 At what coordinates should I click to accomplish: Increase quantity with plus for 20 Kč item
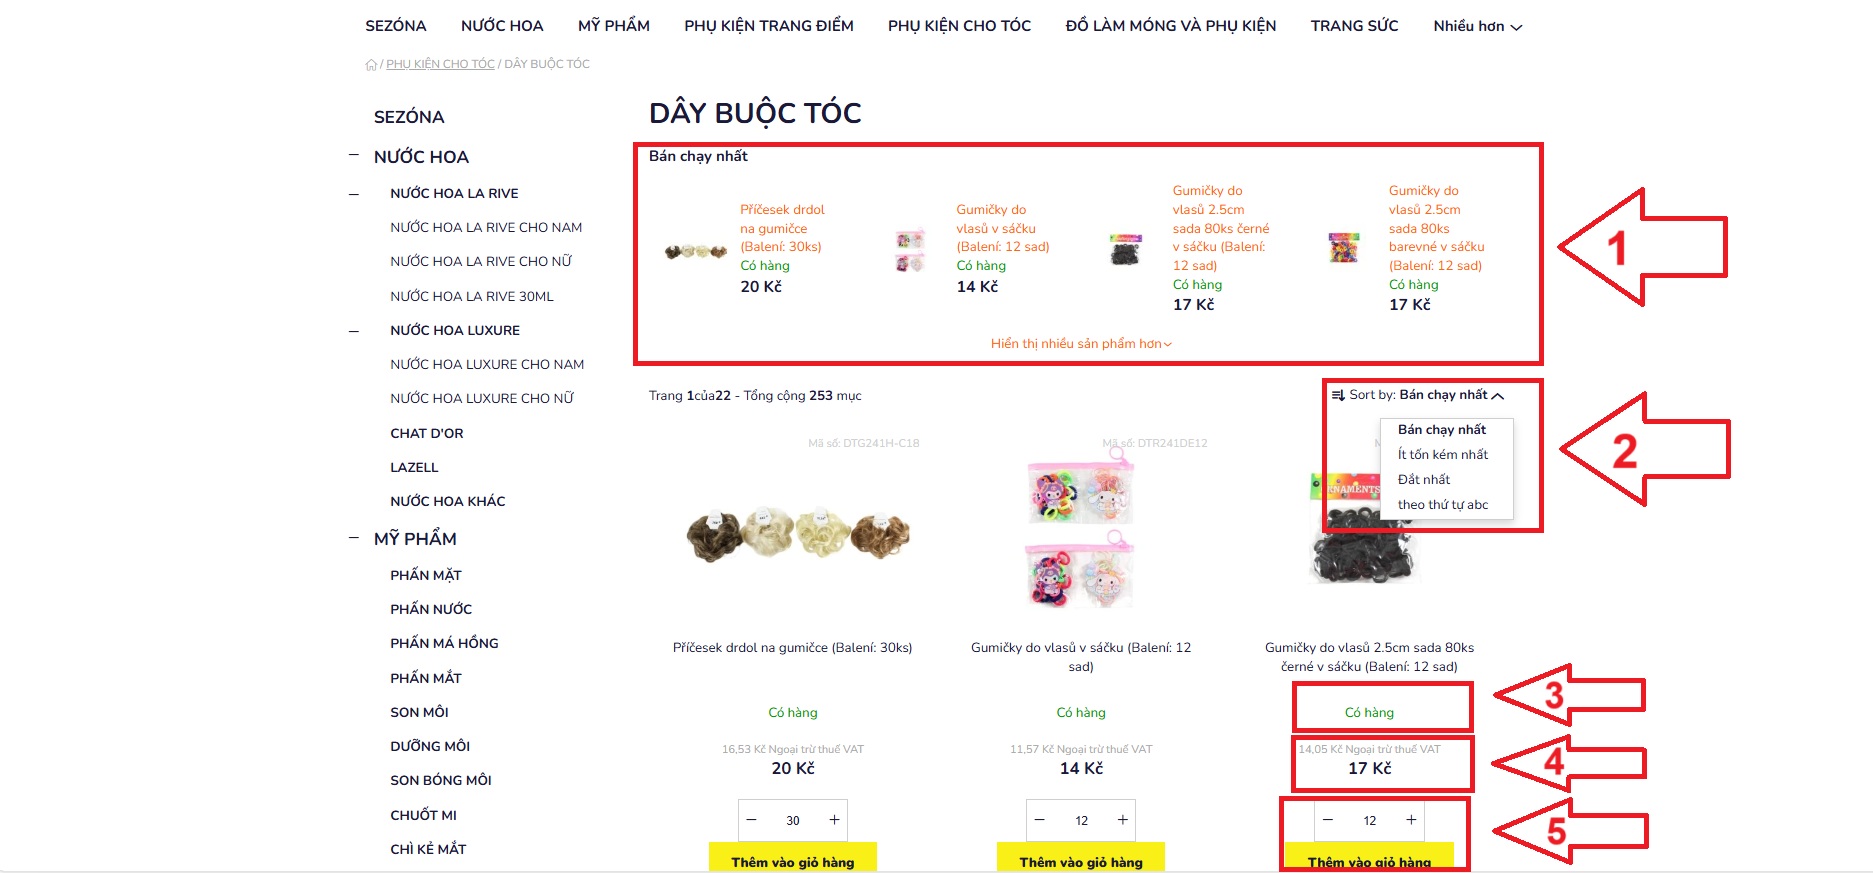coord(834,820)
